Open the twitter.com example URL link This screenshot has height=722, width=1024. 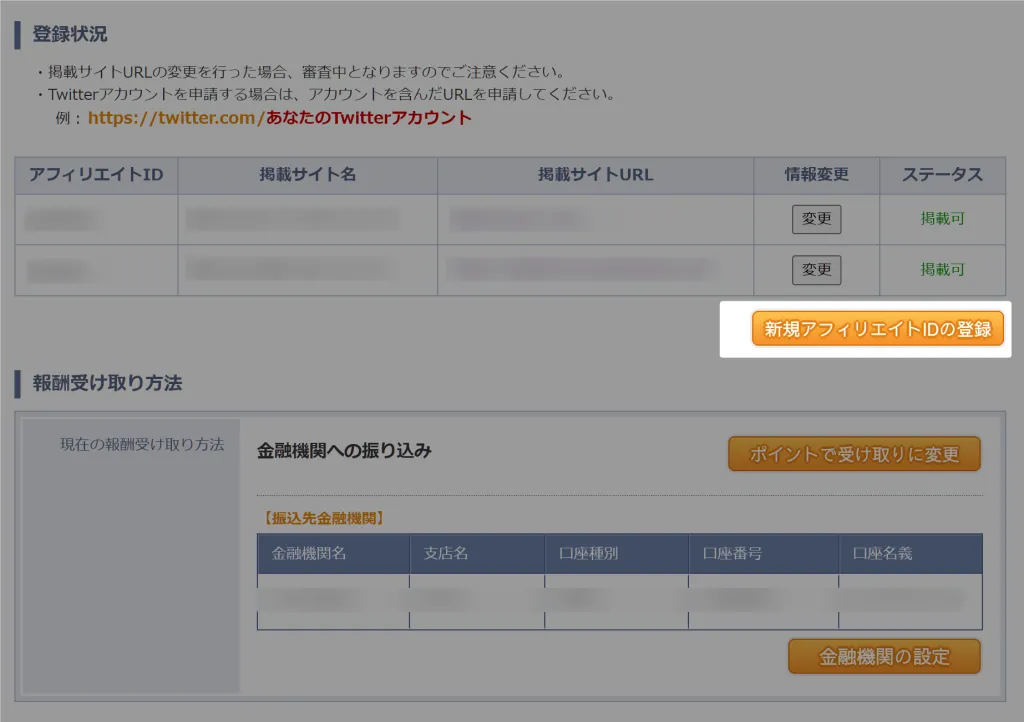(280, 118)
